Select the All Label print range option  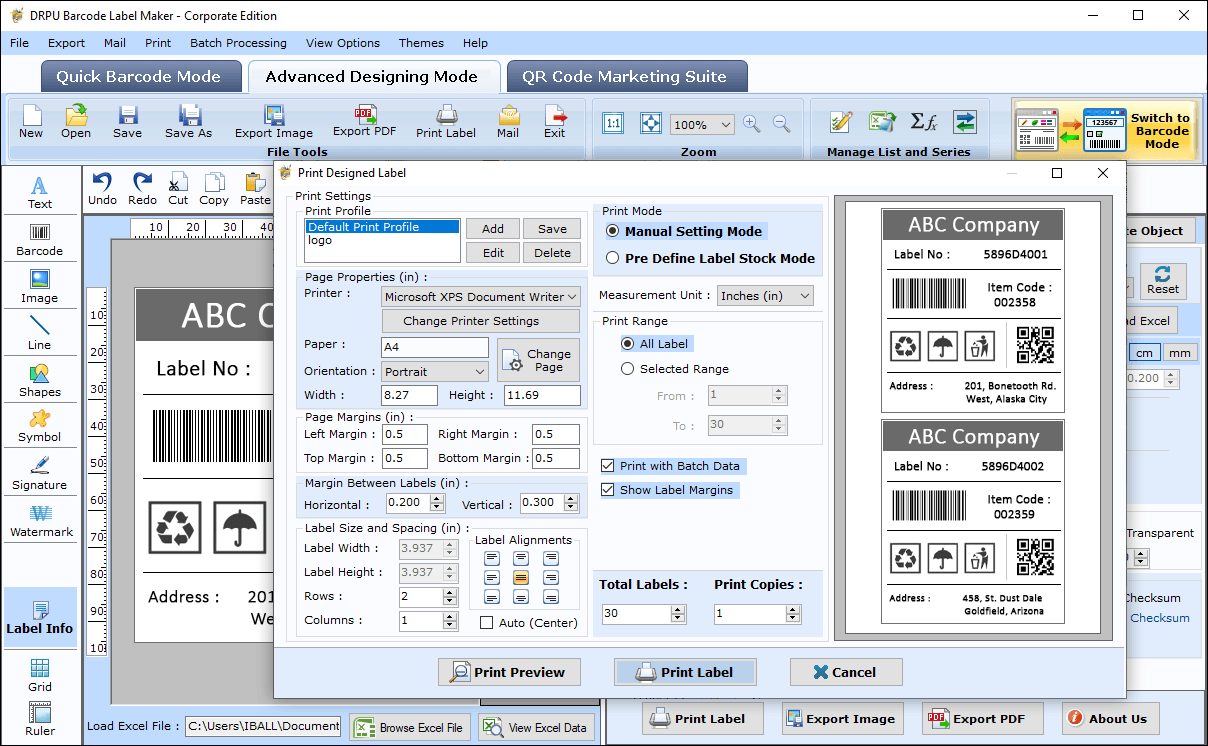pos(655,344)
